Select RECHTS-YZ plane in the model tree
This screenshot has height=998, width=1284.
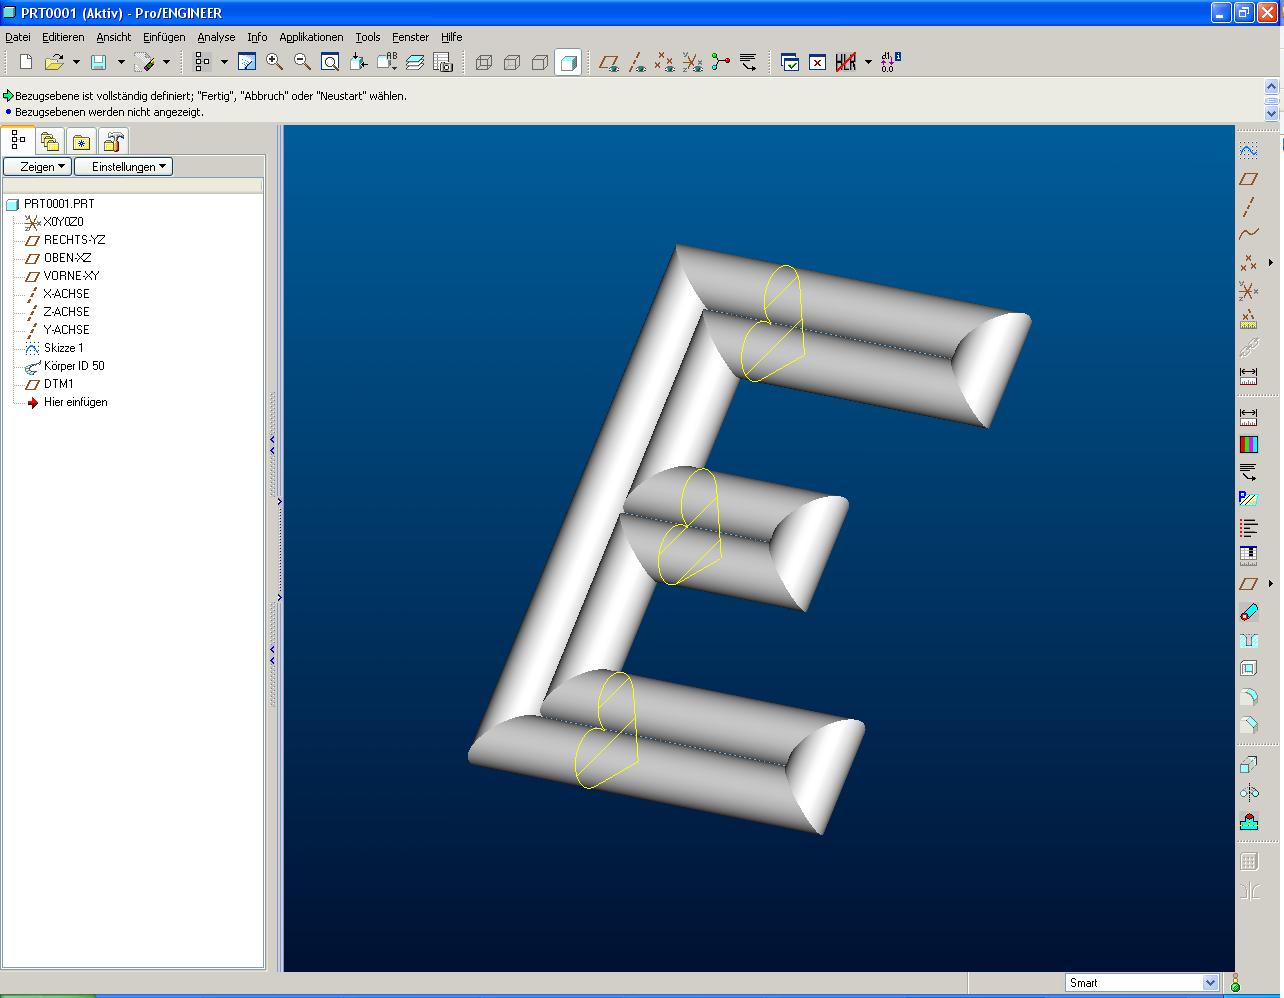pyautogui.click(x=74, y=240)
